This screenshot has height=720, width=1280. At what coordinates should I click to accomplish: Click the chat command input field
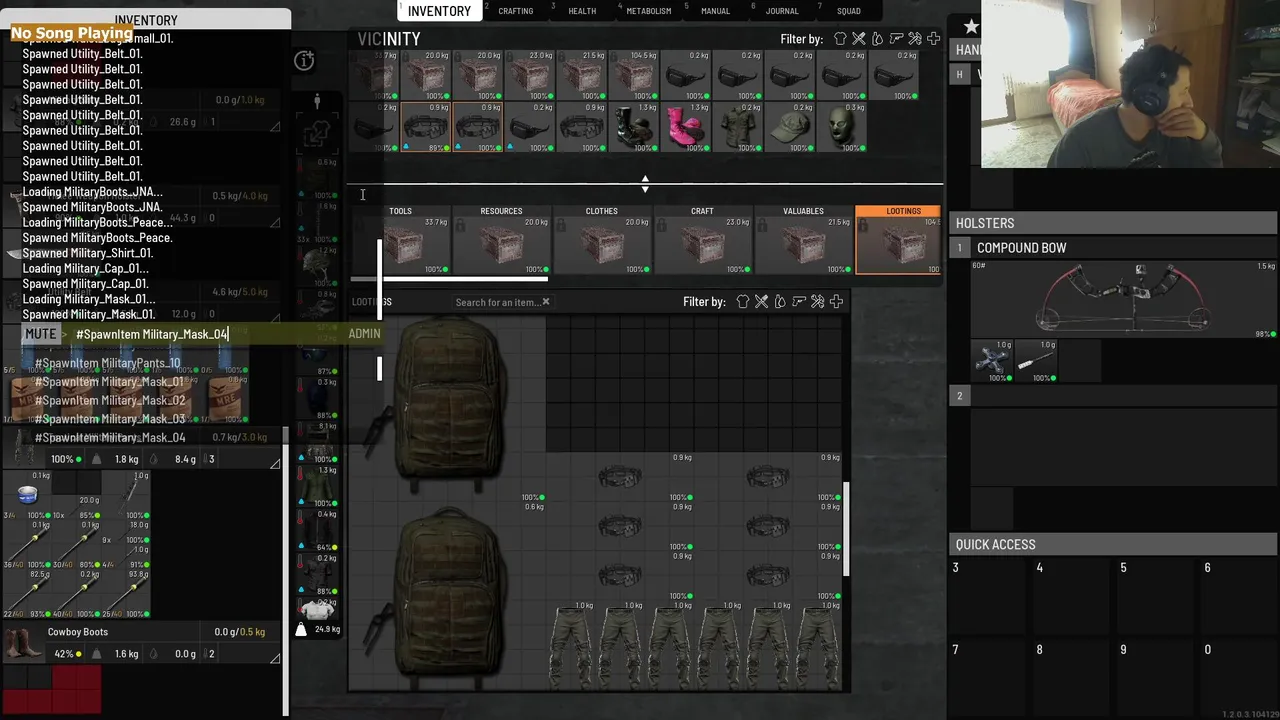(205, 334)
